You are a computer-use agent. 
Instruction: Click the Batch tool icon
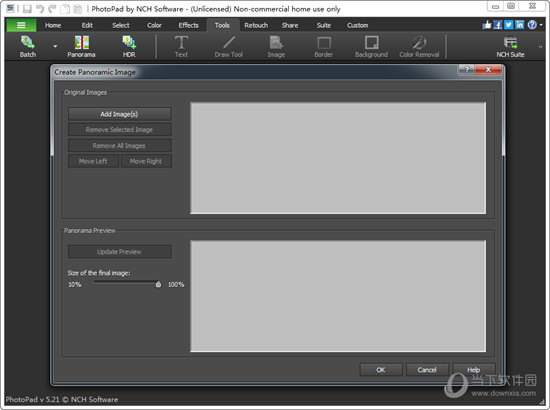click(x=27, y=46)
